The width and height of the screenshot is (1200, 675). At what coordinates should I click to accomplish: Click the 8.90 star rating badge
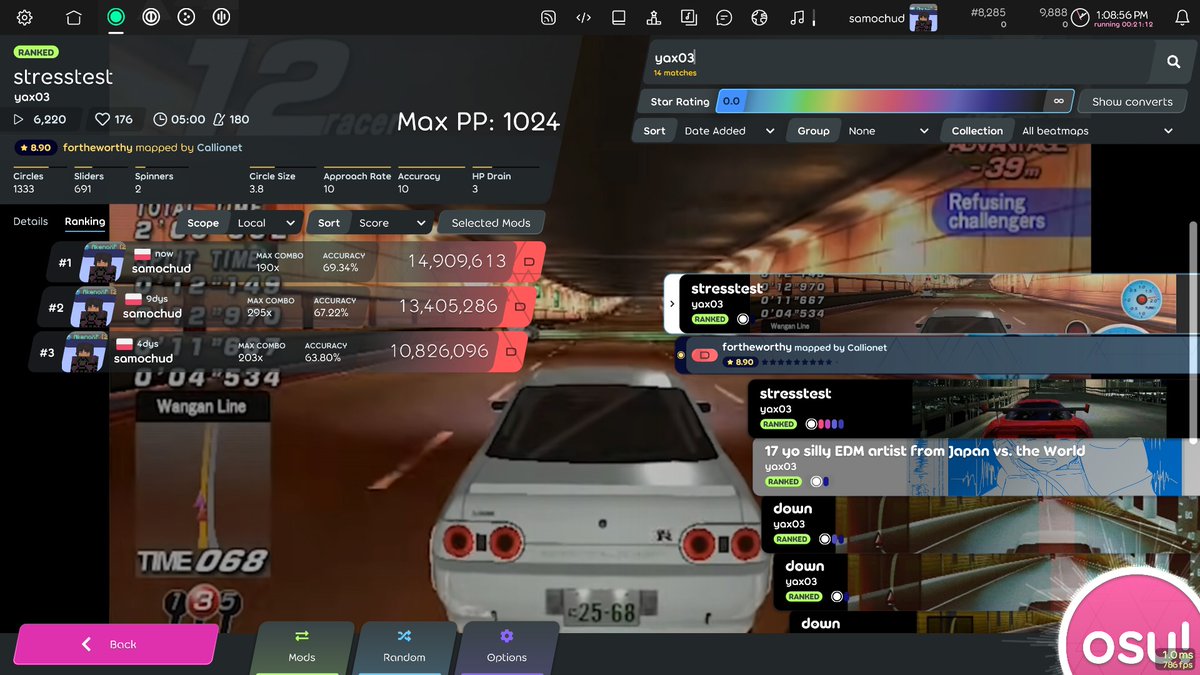tap(35, 147)
